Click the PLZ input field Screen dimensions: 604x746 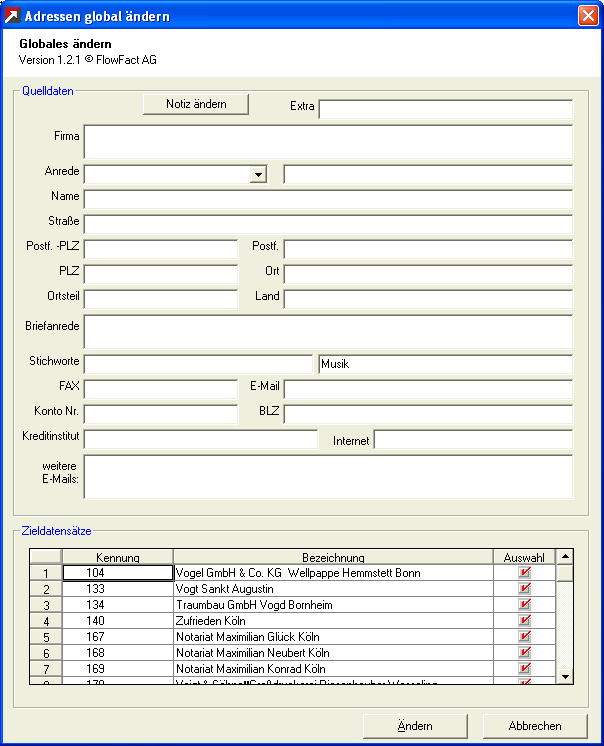[x=161, y=275]
